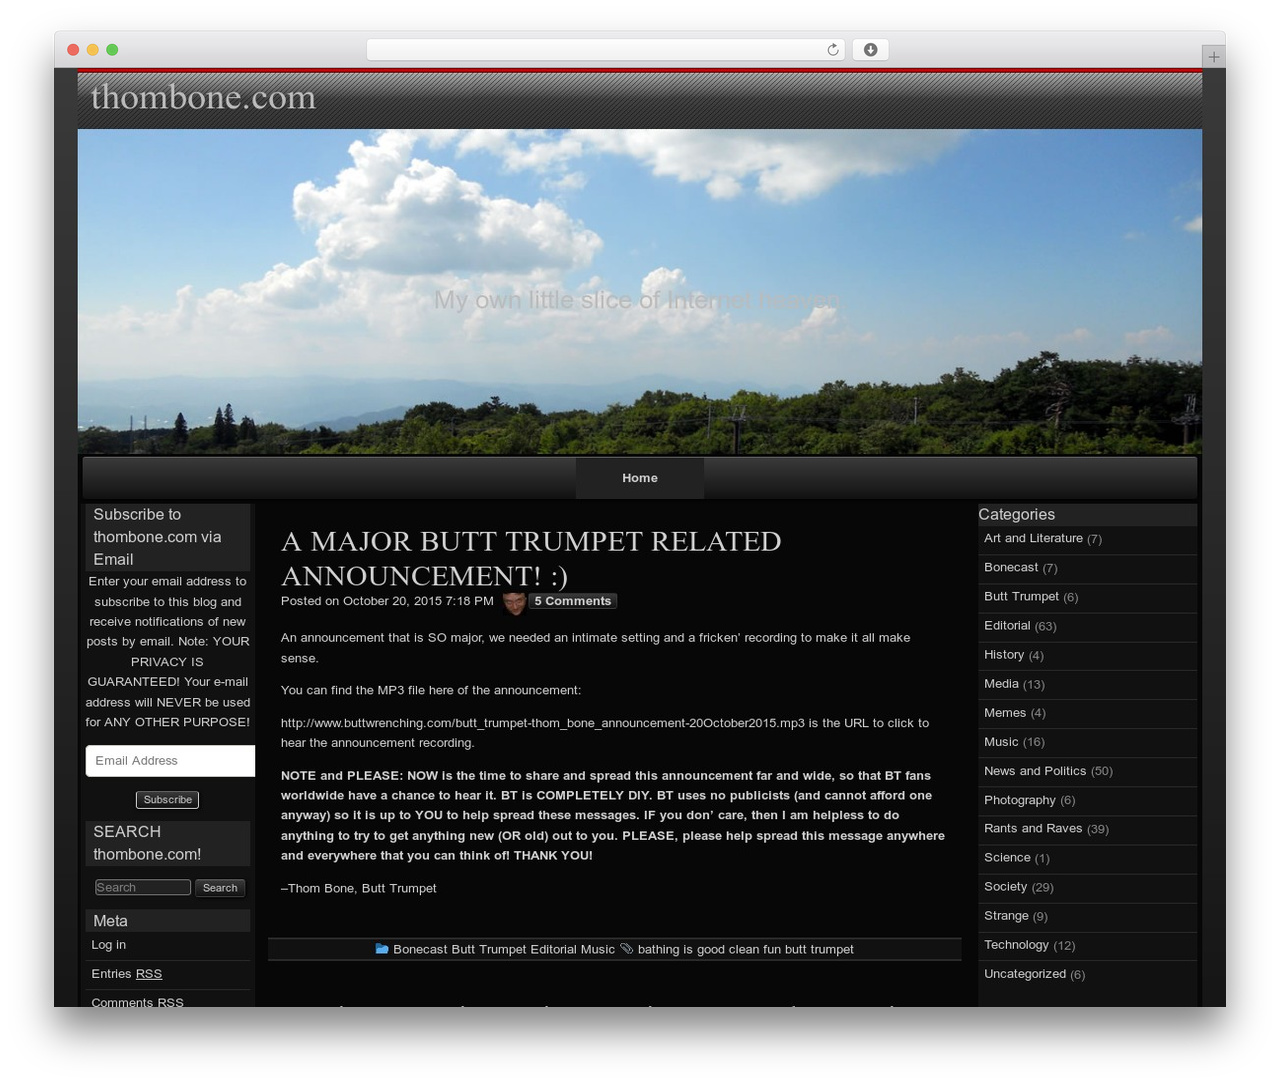
Task: Select the Home menu item
Action: tap(640, 478)
